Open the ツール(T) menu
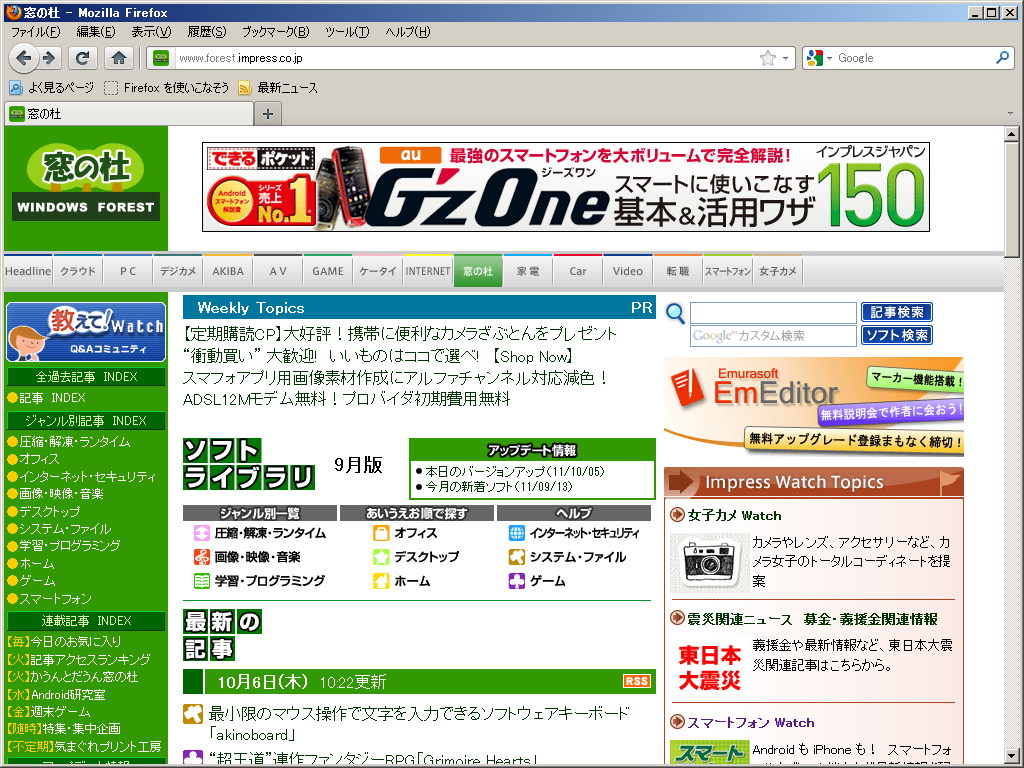 [347, 31]
